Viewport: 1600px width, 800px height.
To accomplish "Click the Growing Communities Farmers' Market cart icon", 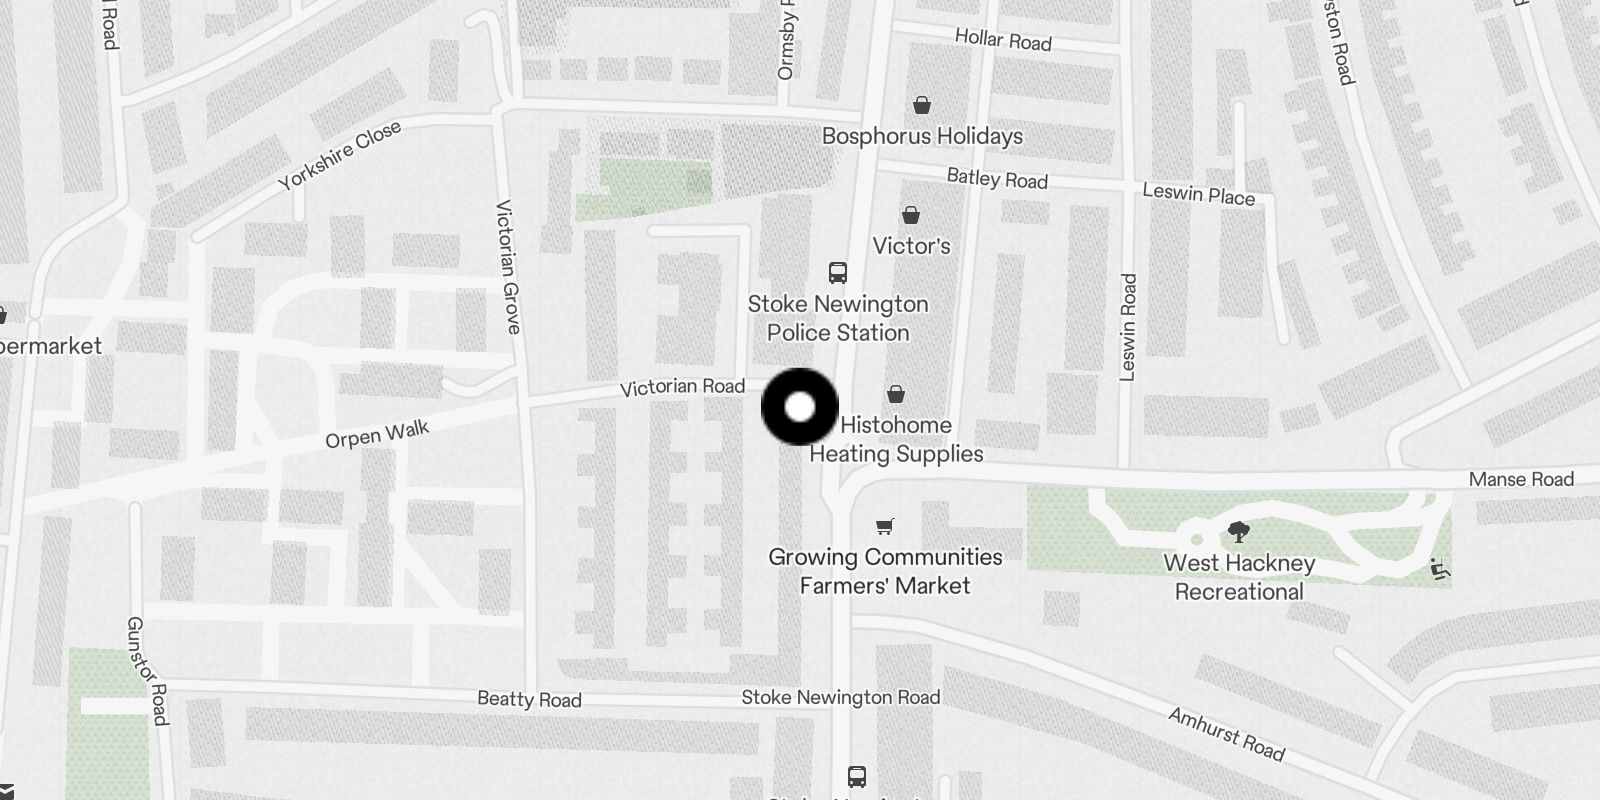I will coord(885,526).
